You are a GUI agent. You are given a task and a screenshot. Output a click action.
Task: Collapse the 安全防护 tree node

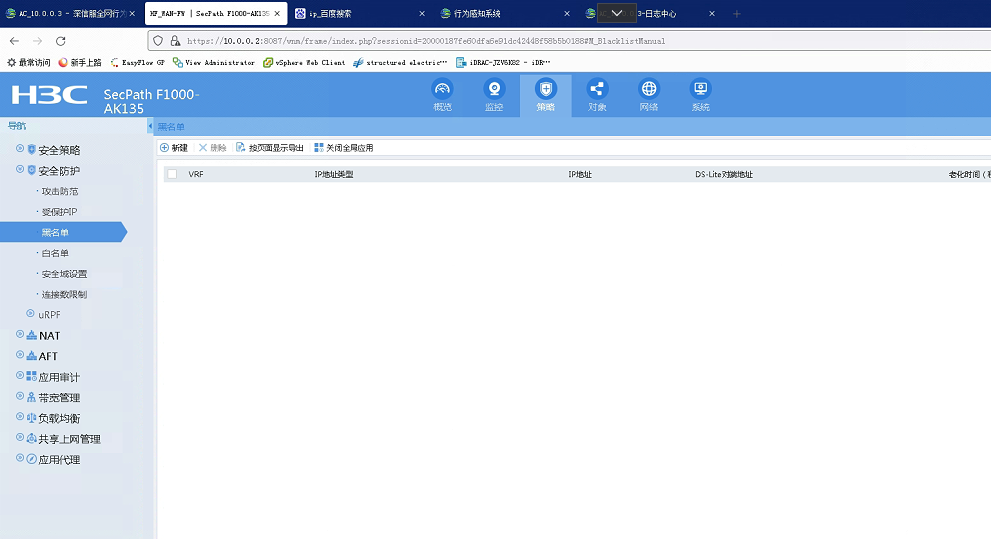click(x=20, y=169)
